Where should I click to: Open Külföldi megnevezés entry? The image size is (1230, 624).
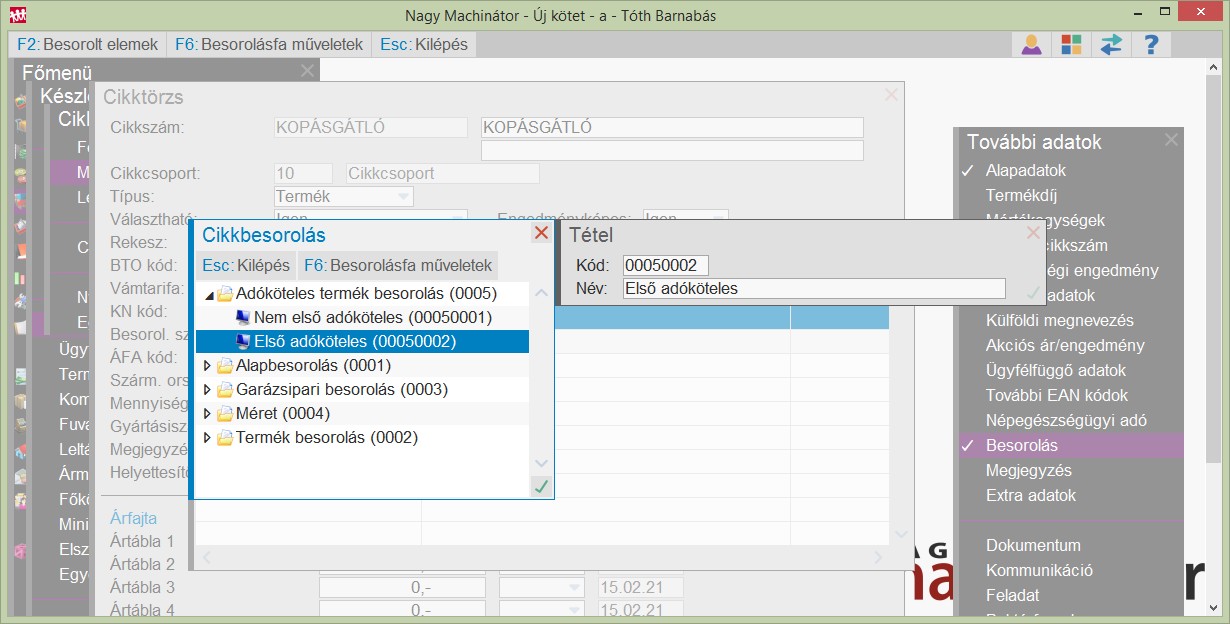click(1059, 321)
